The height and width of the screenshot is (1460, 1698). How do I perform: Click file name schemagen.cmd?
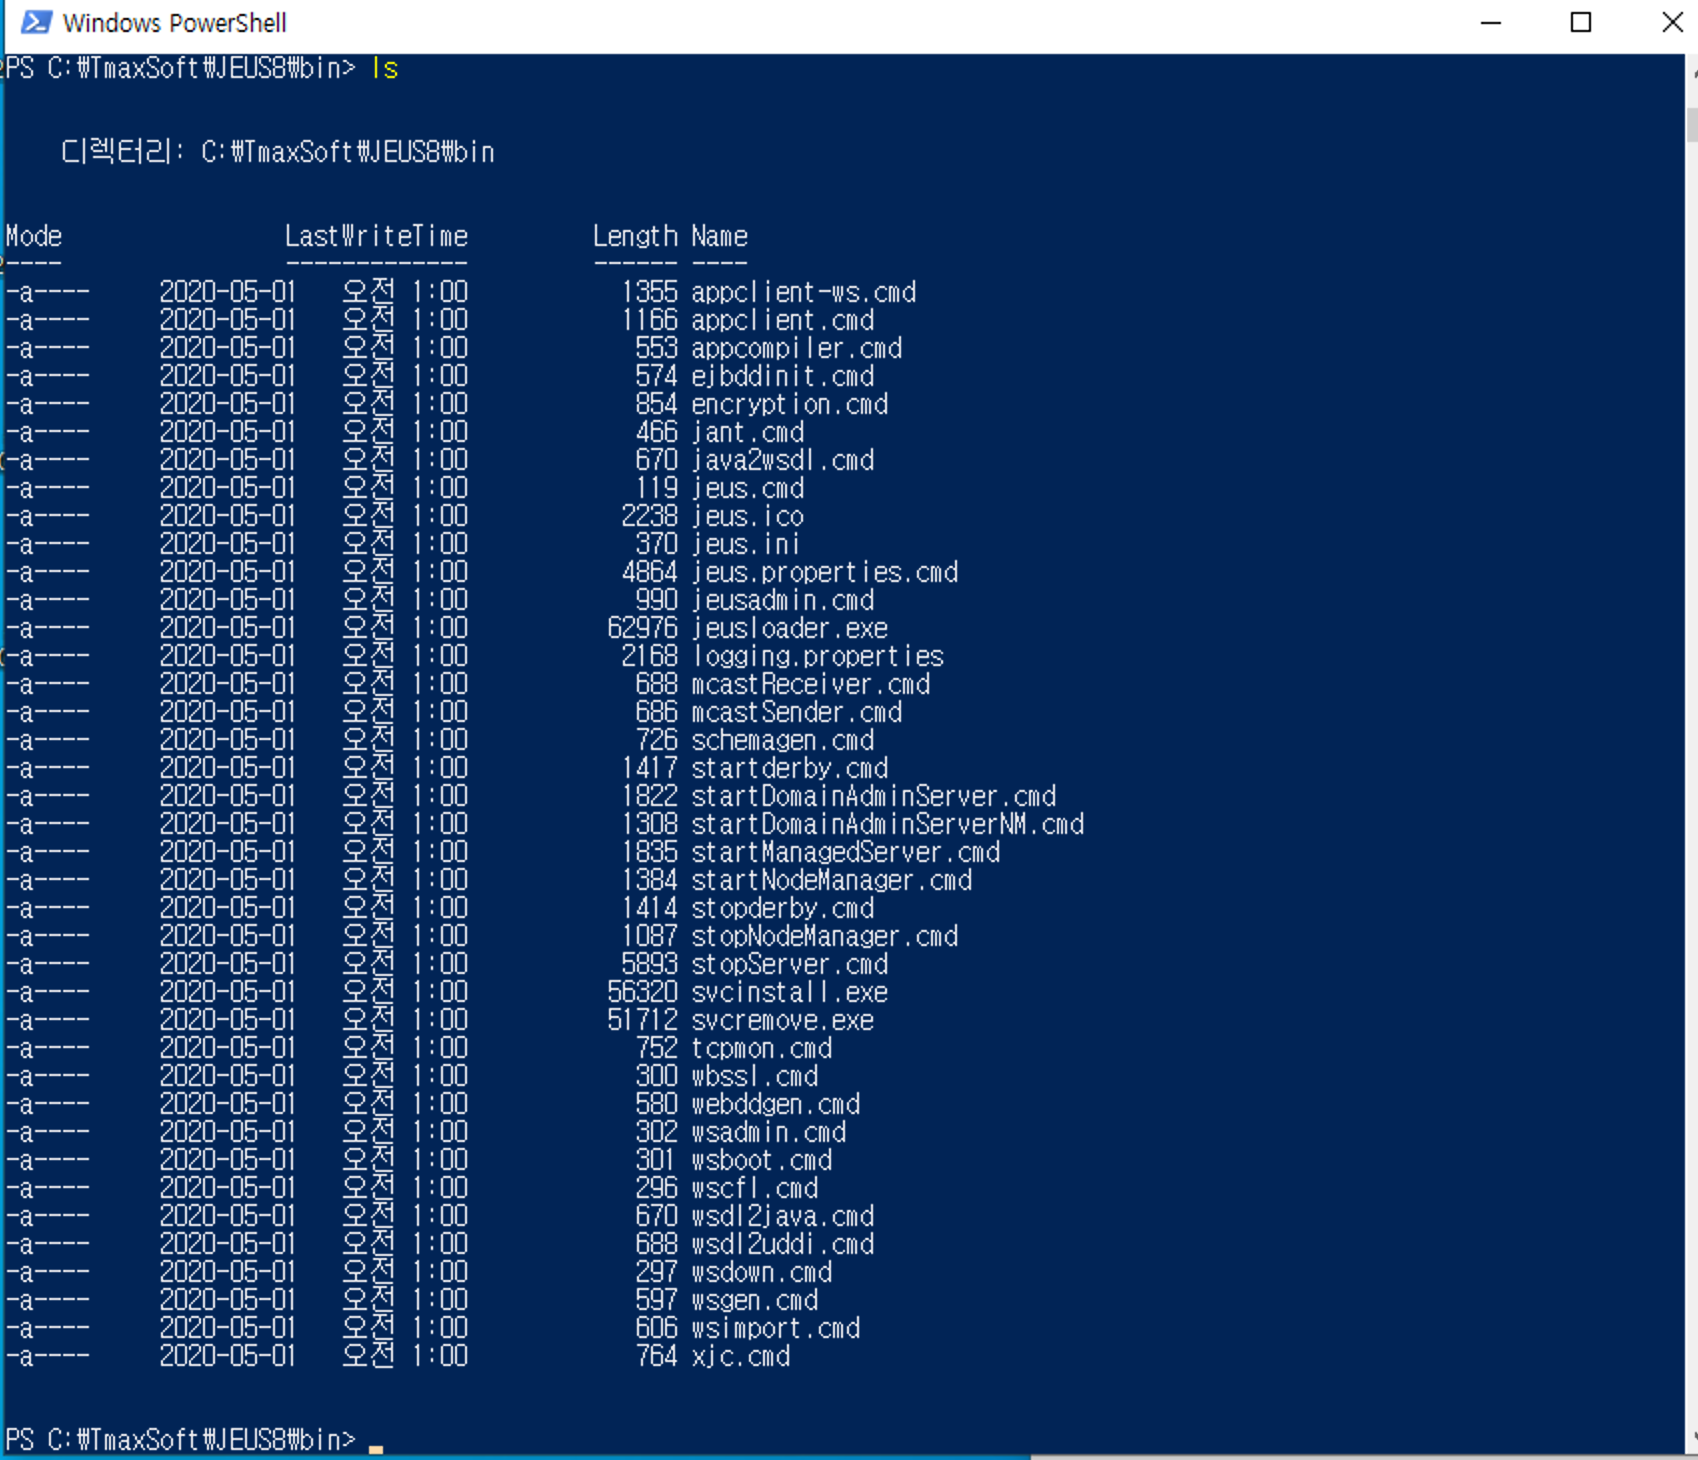click(783, 740)
